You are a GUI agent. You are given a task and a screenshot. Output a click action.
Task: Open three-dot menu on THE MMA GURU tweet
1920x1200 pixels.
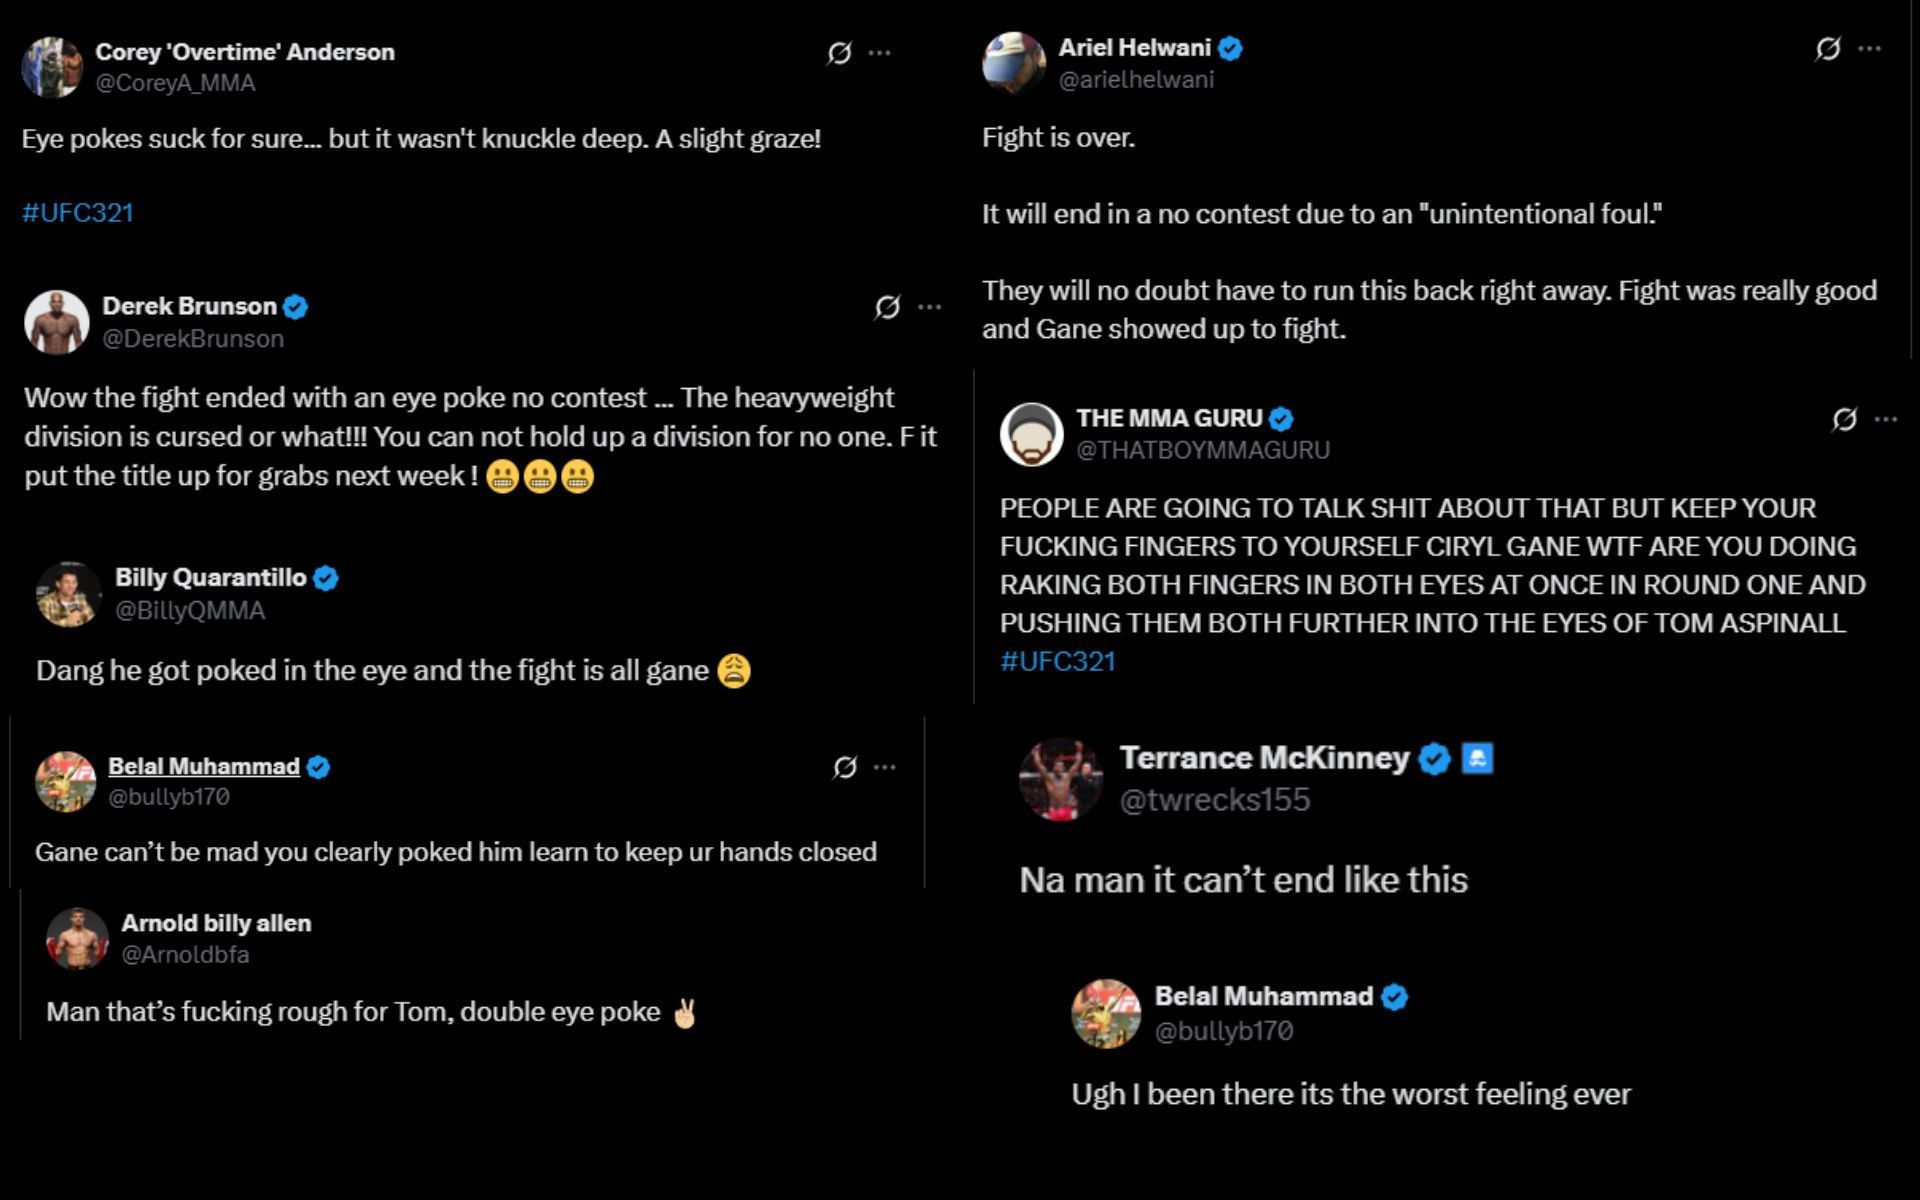pyautogui.click(x=1886, y=420)
